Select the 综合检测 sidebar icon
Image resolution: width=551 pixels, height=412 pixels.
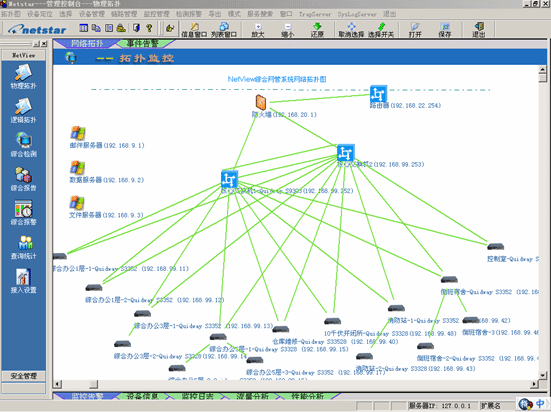click(23, 145)
